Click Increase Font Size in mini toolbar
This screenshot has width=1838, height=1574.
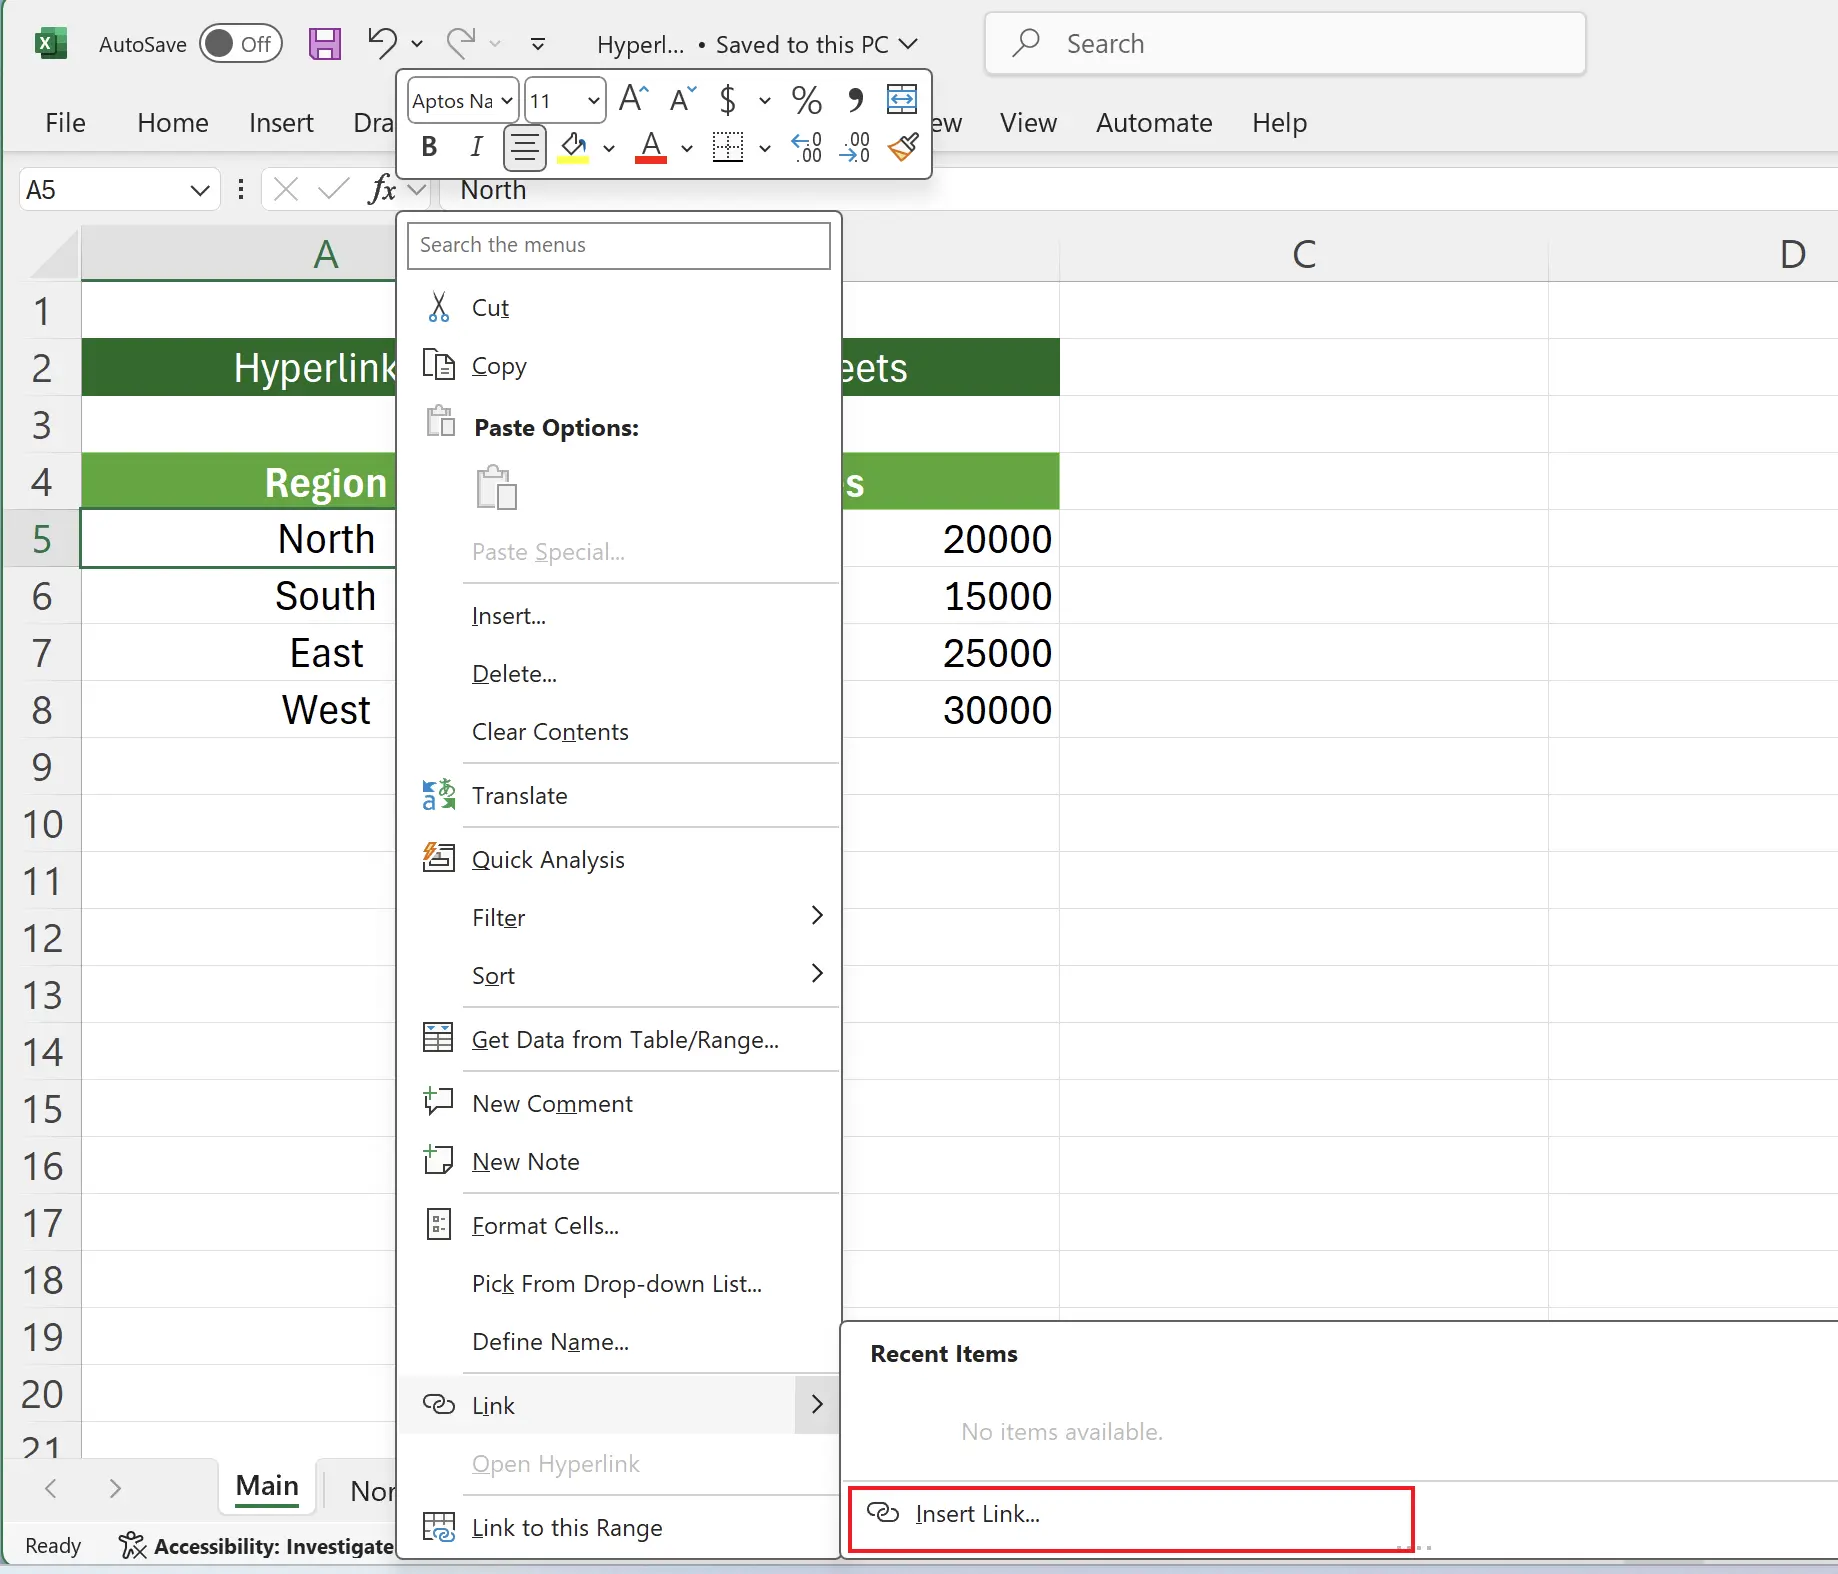point(633,100)
